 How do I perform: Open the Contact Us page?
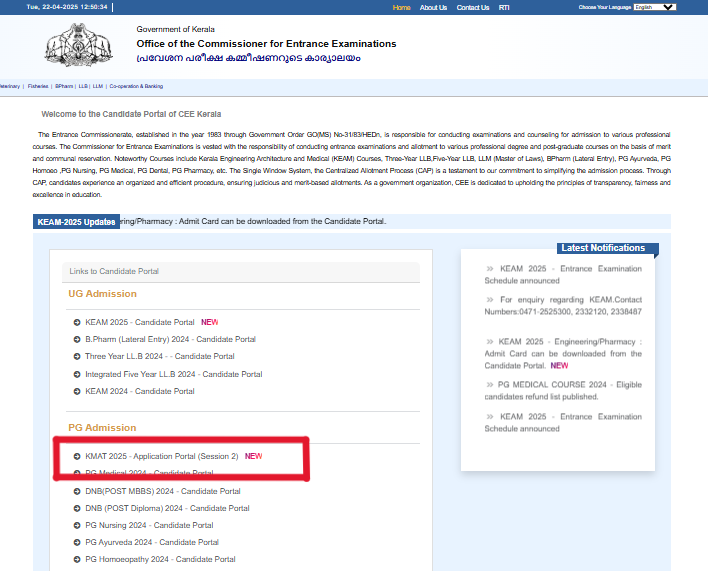point(472,8)
